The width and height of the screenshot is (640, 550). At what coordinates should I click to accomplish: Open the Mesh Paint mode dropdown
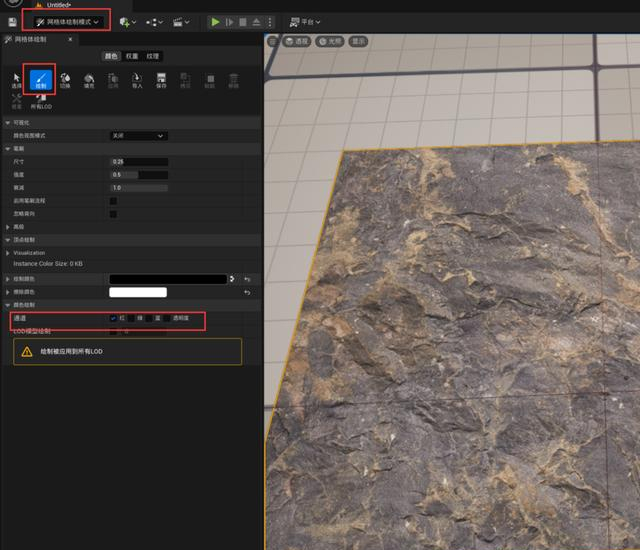pyautogui.click(x=67, y=22)
